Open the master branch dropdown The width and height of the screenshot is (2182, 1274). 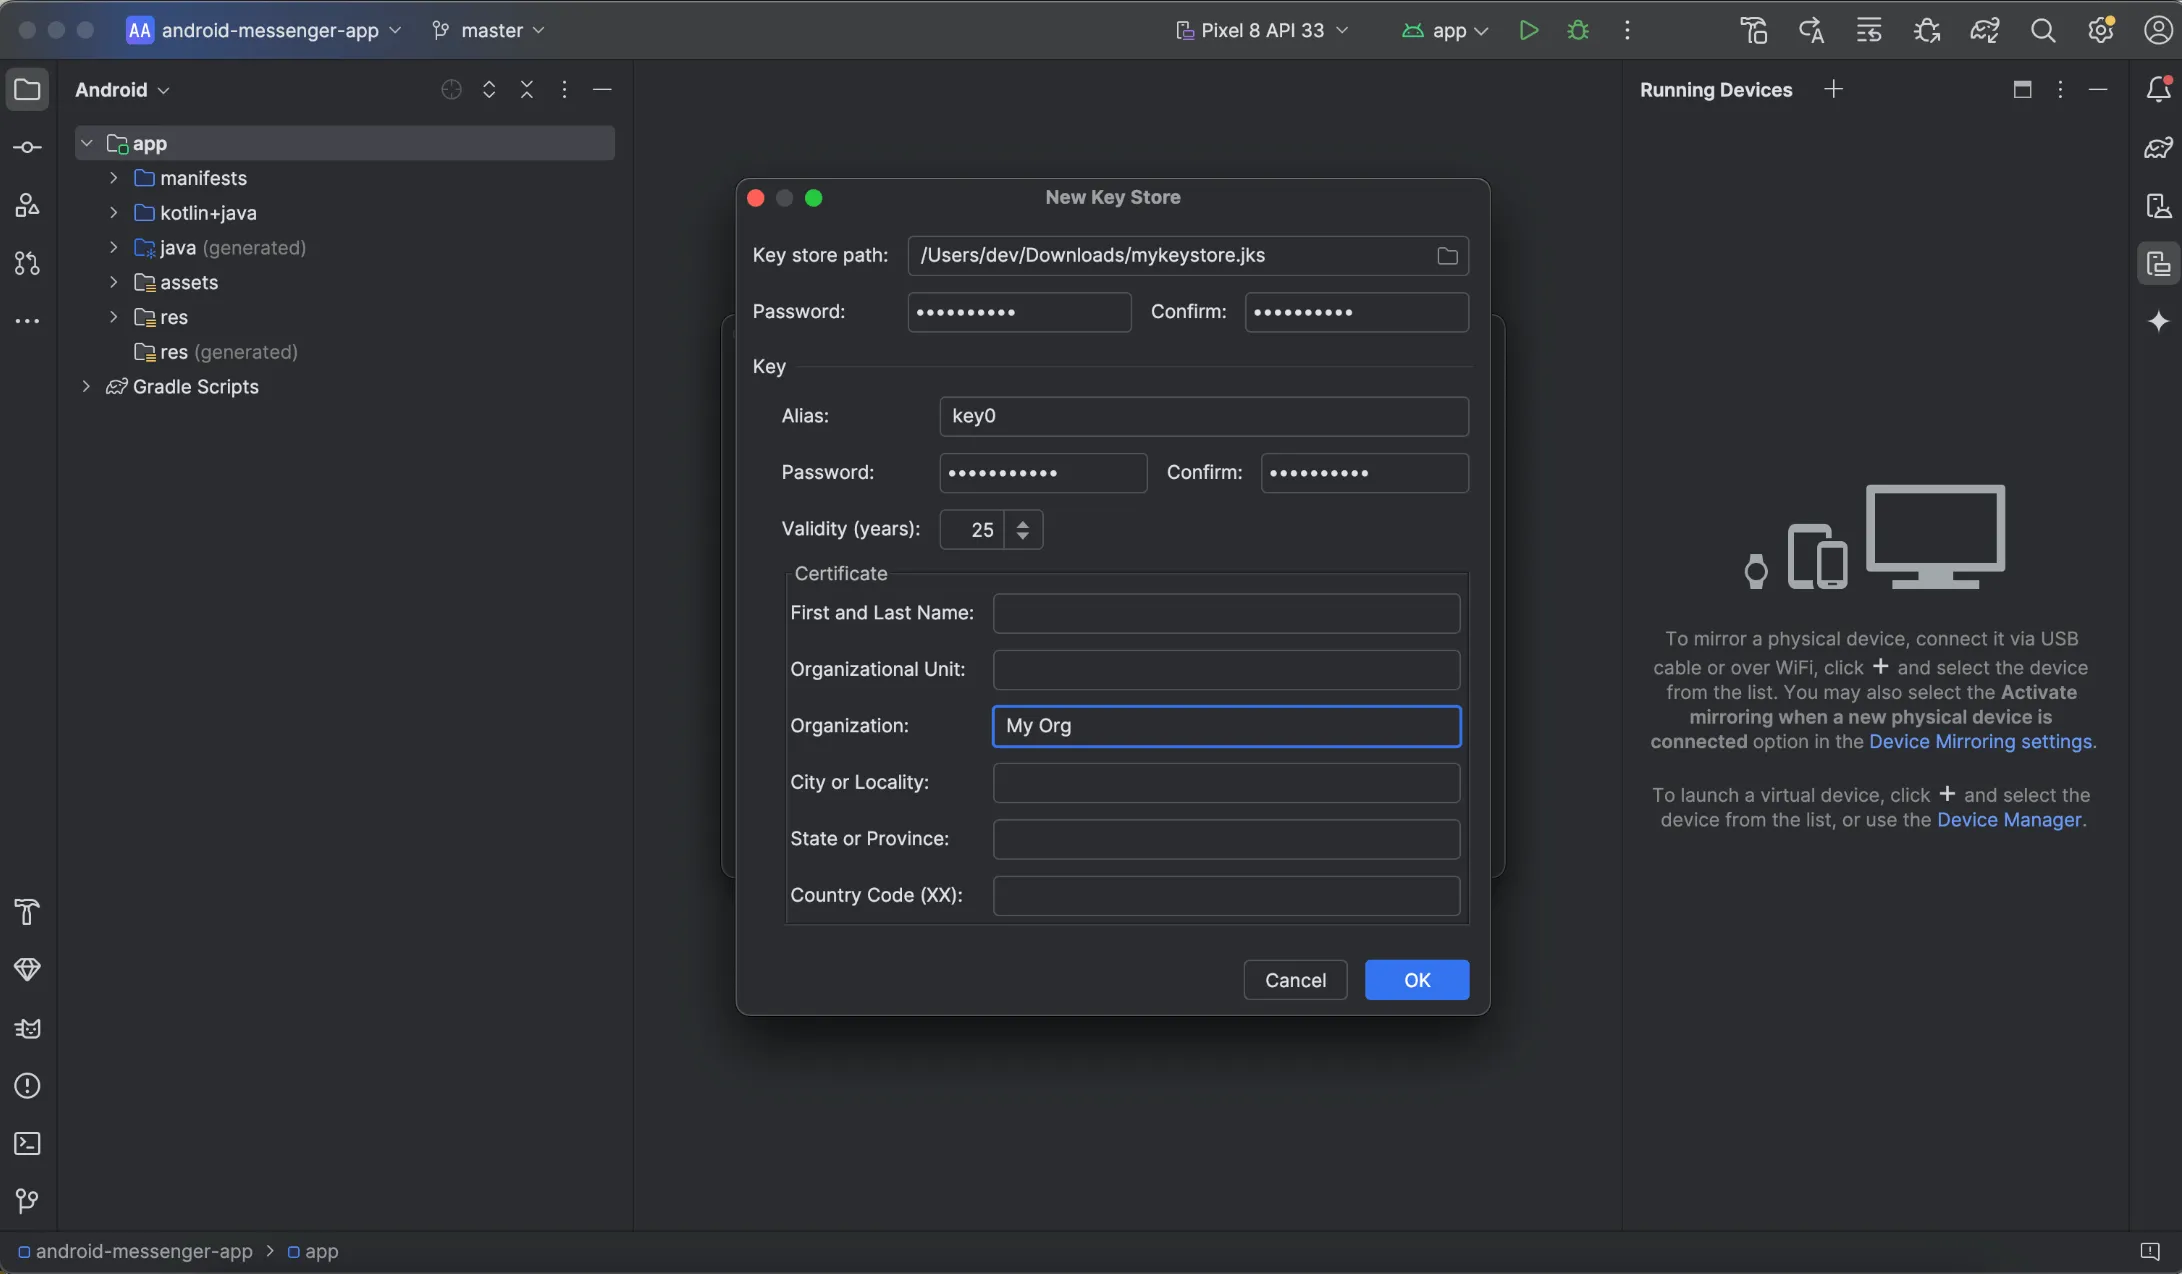tap(489, 31)
